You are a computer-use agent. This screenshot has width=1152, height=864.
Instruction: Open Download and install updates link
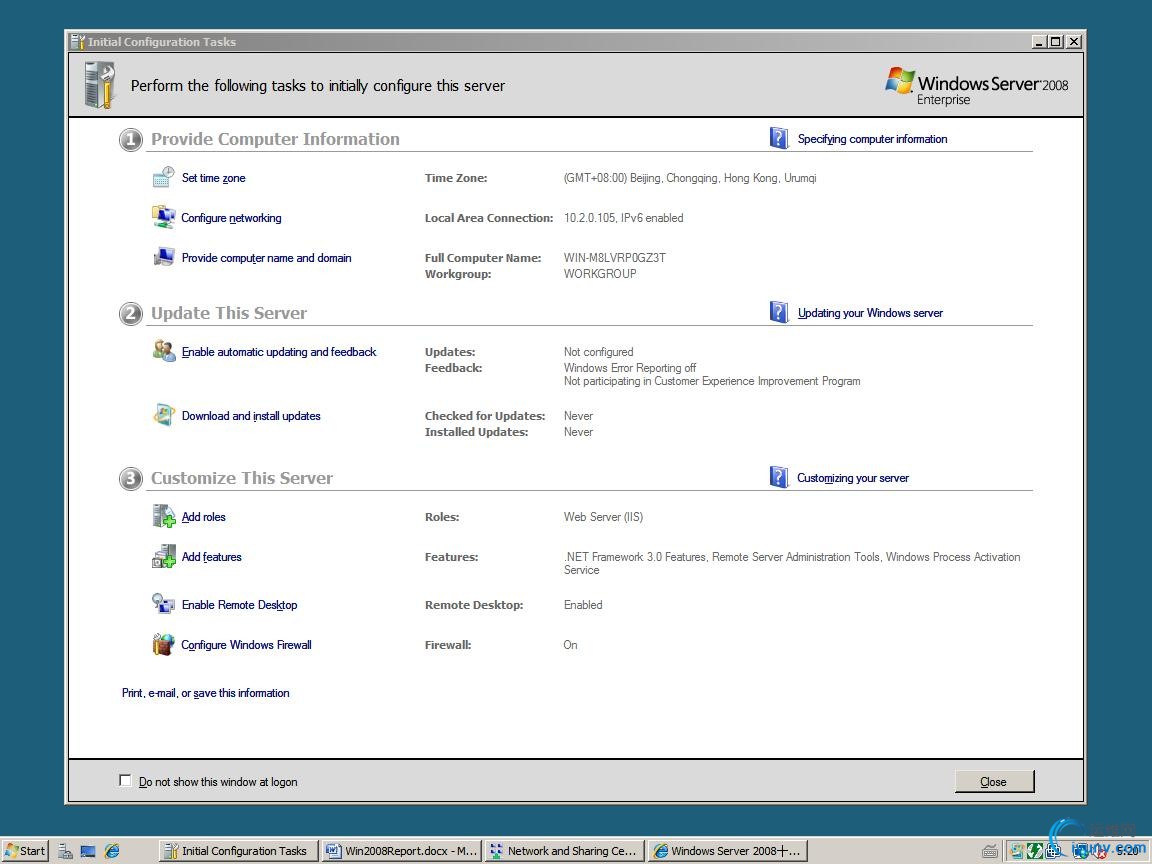pos(251,416)
